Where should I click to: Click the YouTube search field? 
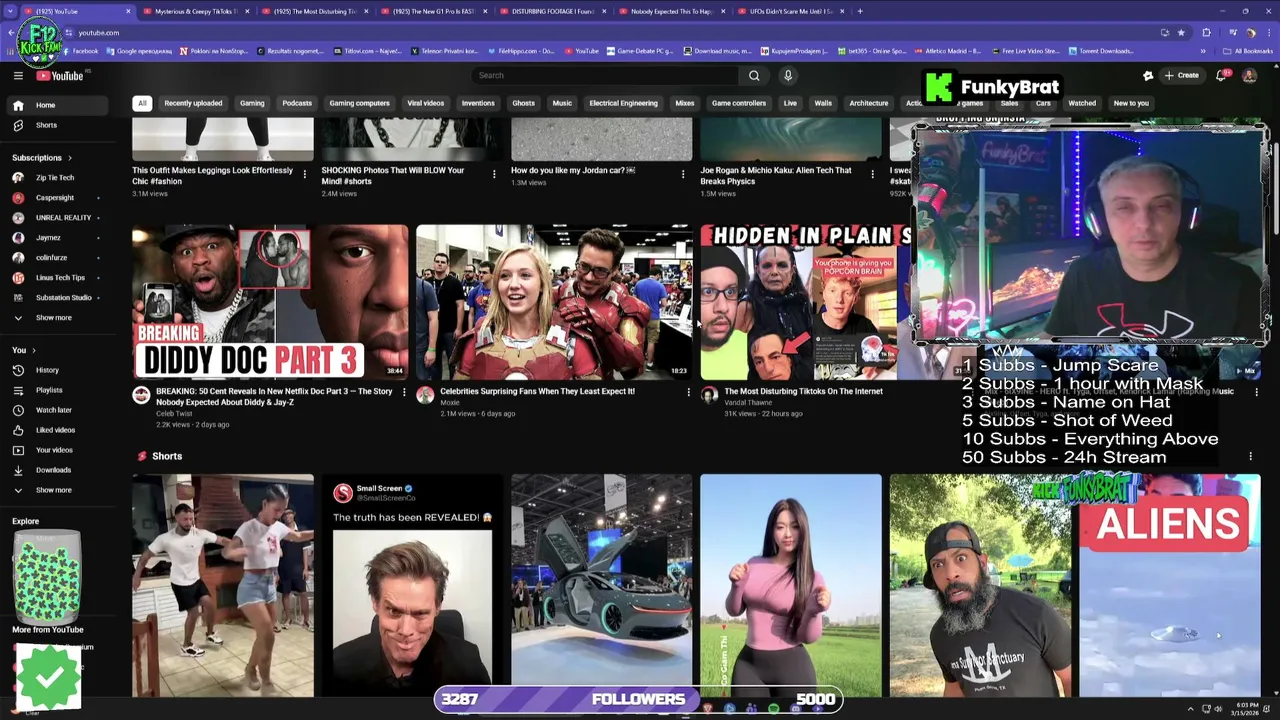[605, 76]
